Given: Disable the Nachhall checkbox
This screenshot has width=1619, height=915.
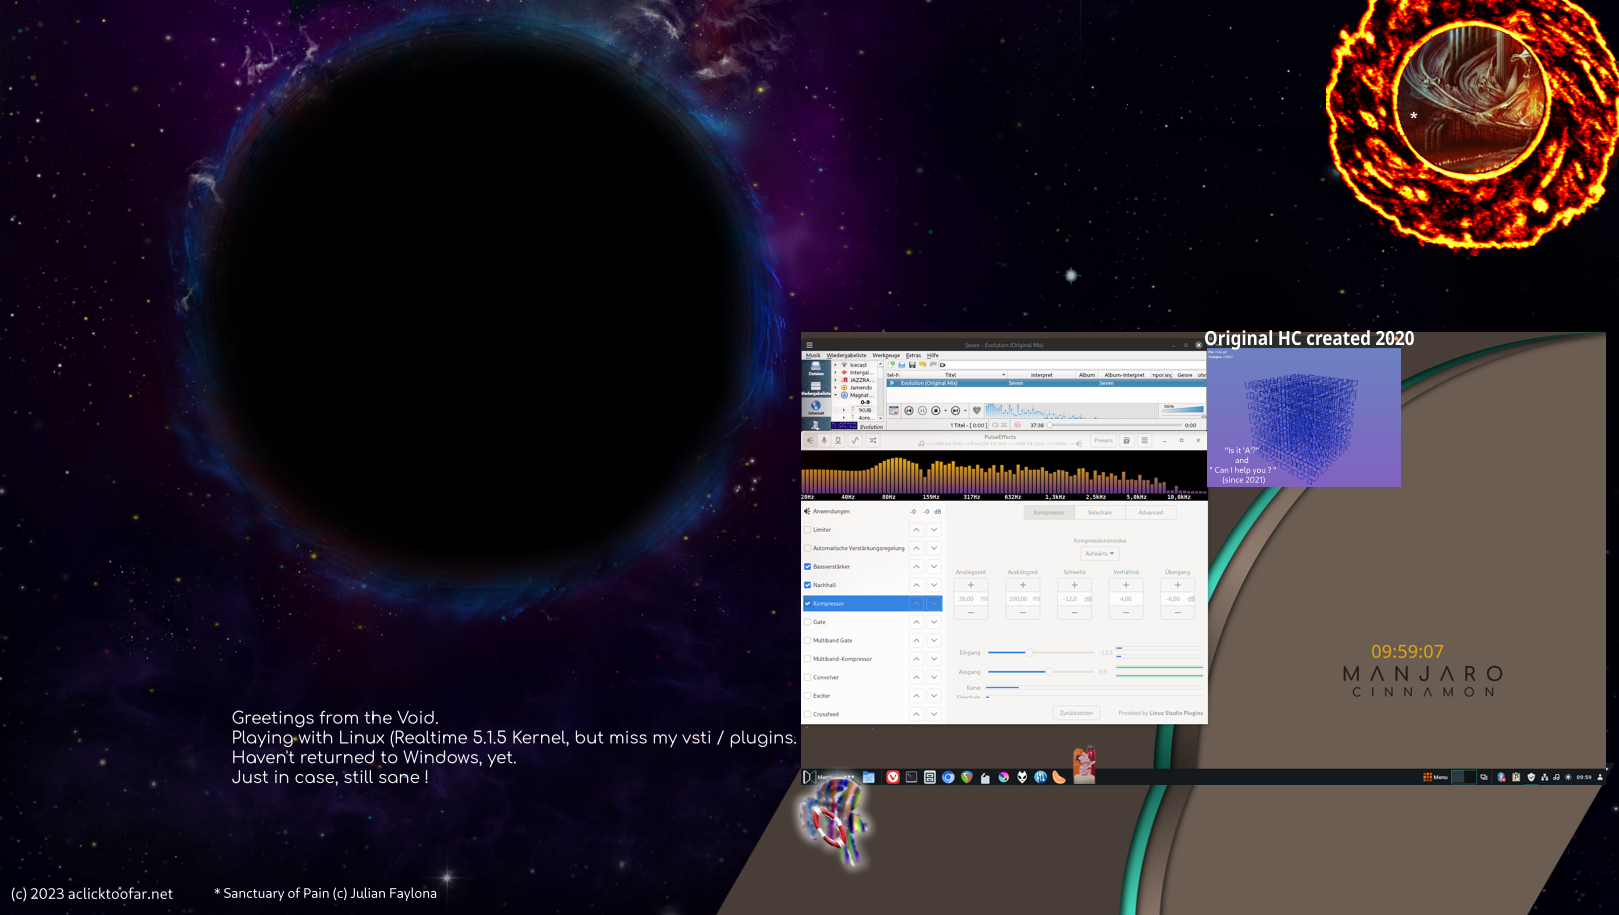Looking at the screenshot, I should click(x=808, y=585).
